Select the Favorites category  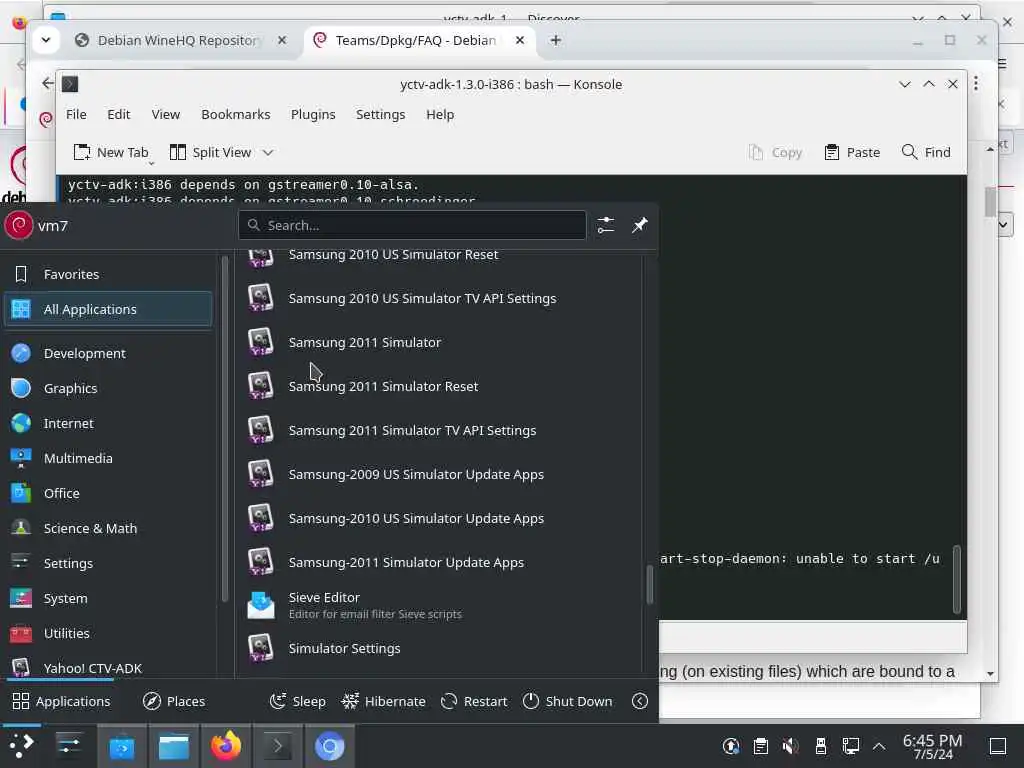pyautogui.click(x=108, y=274)
